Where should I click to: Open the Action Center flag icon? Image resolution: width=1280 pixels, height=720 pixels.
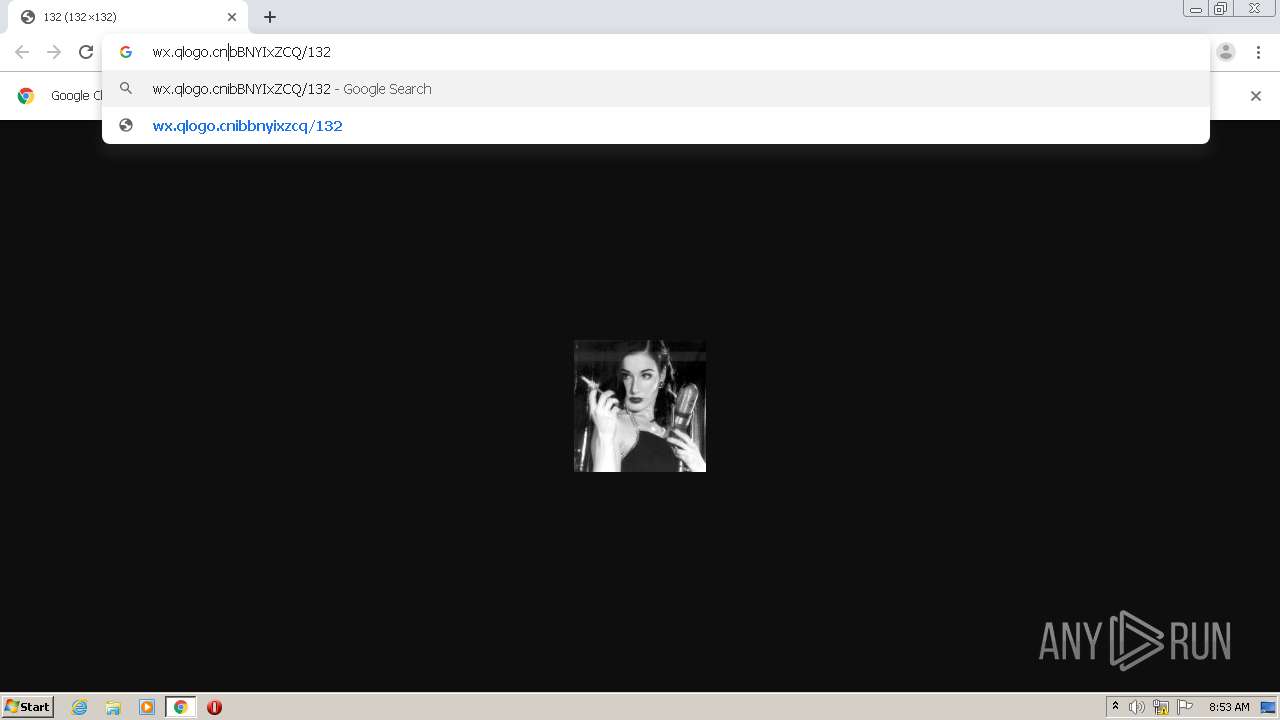(x=1185, y=707)
